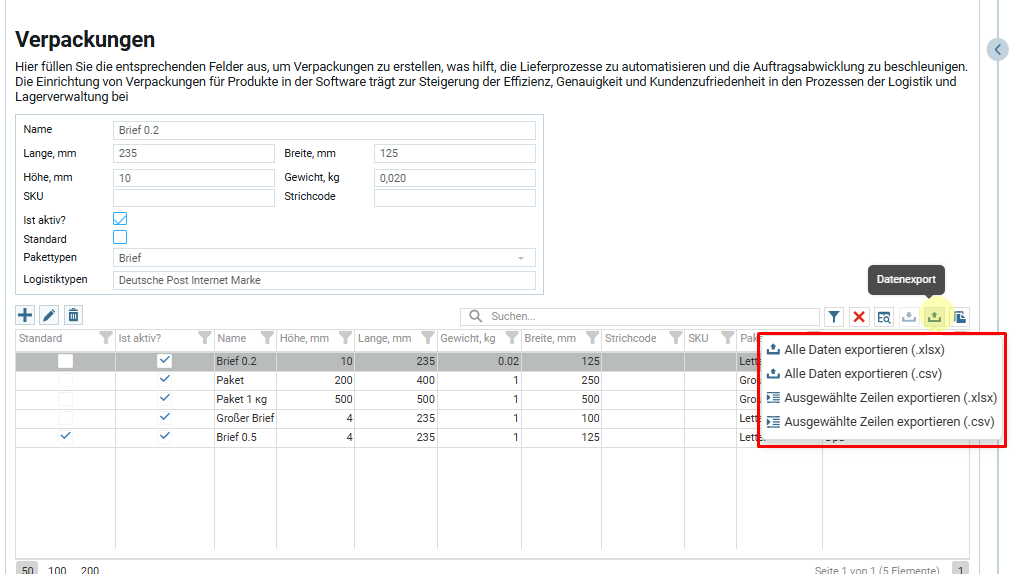The height and width of the screenshot is (574, 1012).
Task: Open the Name column filter
Action: (267, 338)
